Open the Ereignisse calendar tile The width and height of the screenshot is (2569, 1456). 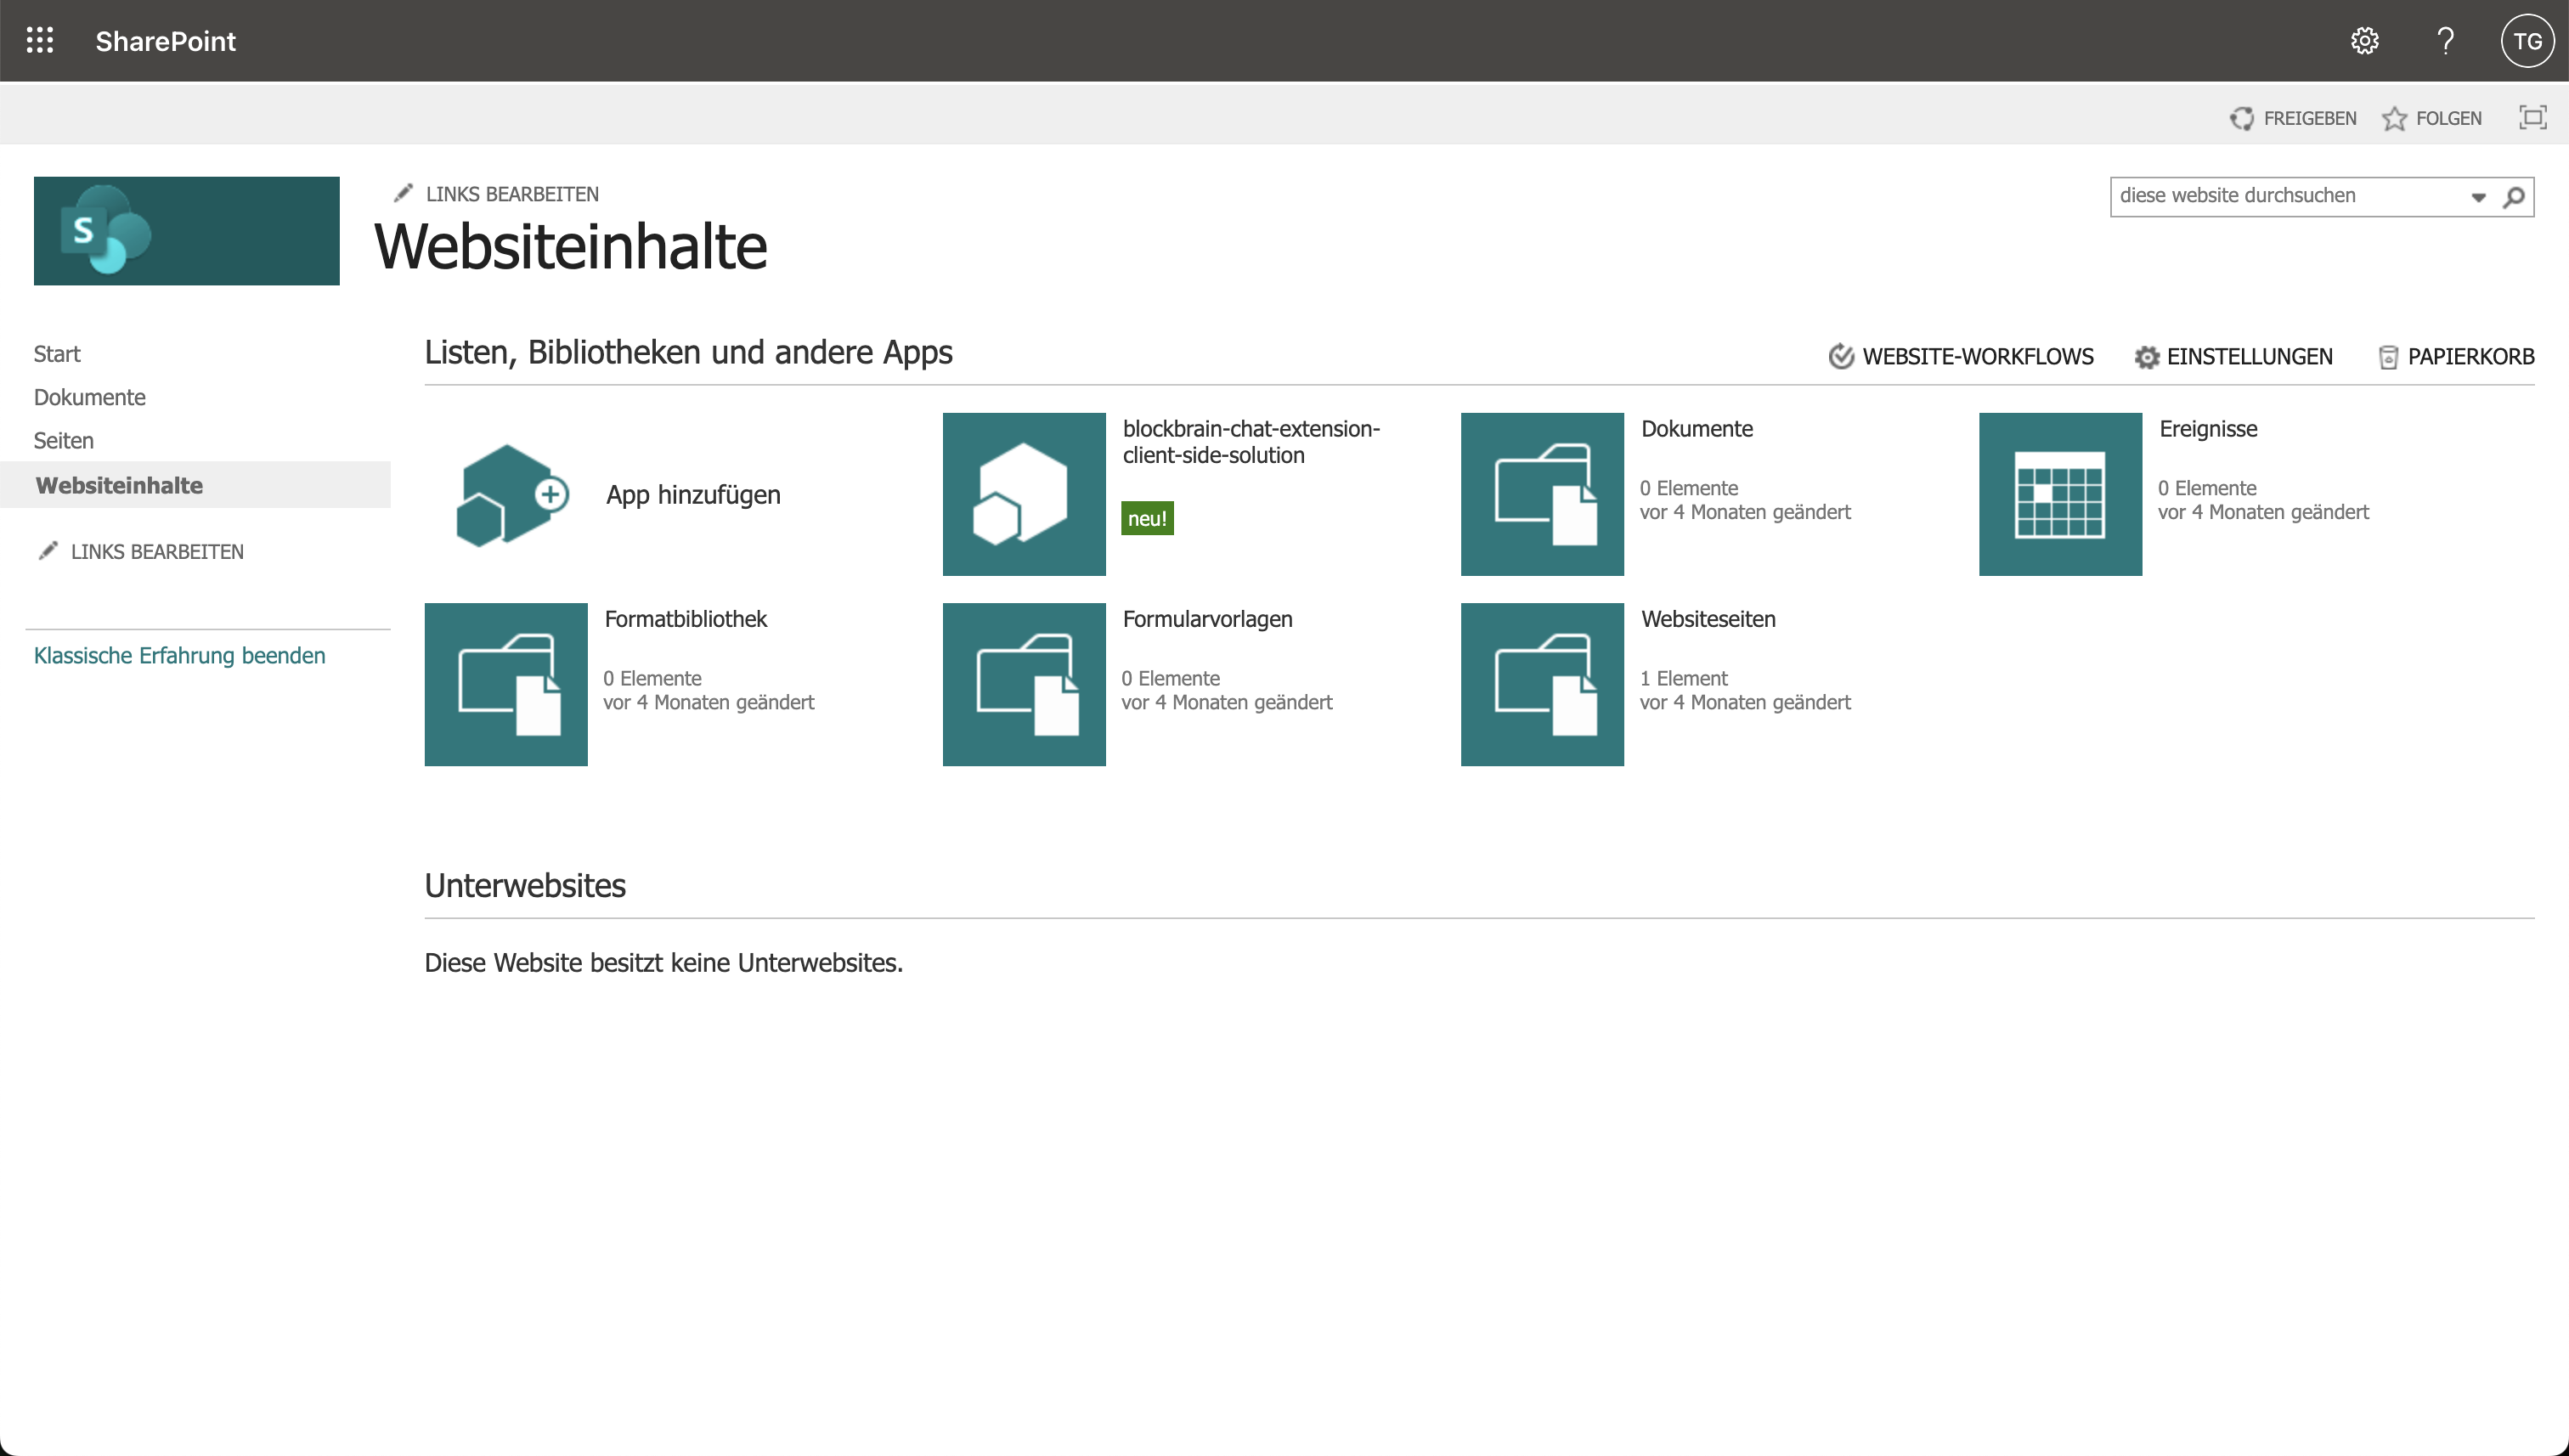2060,494
